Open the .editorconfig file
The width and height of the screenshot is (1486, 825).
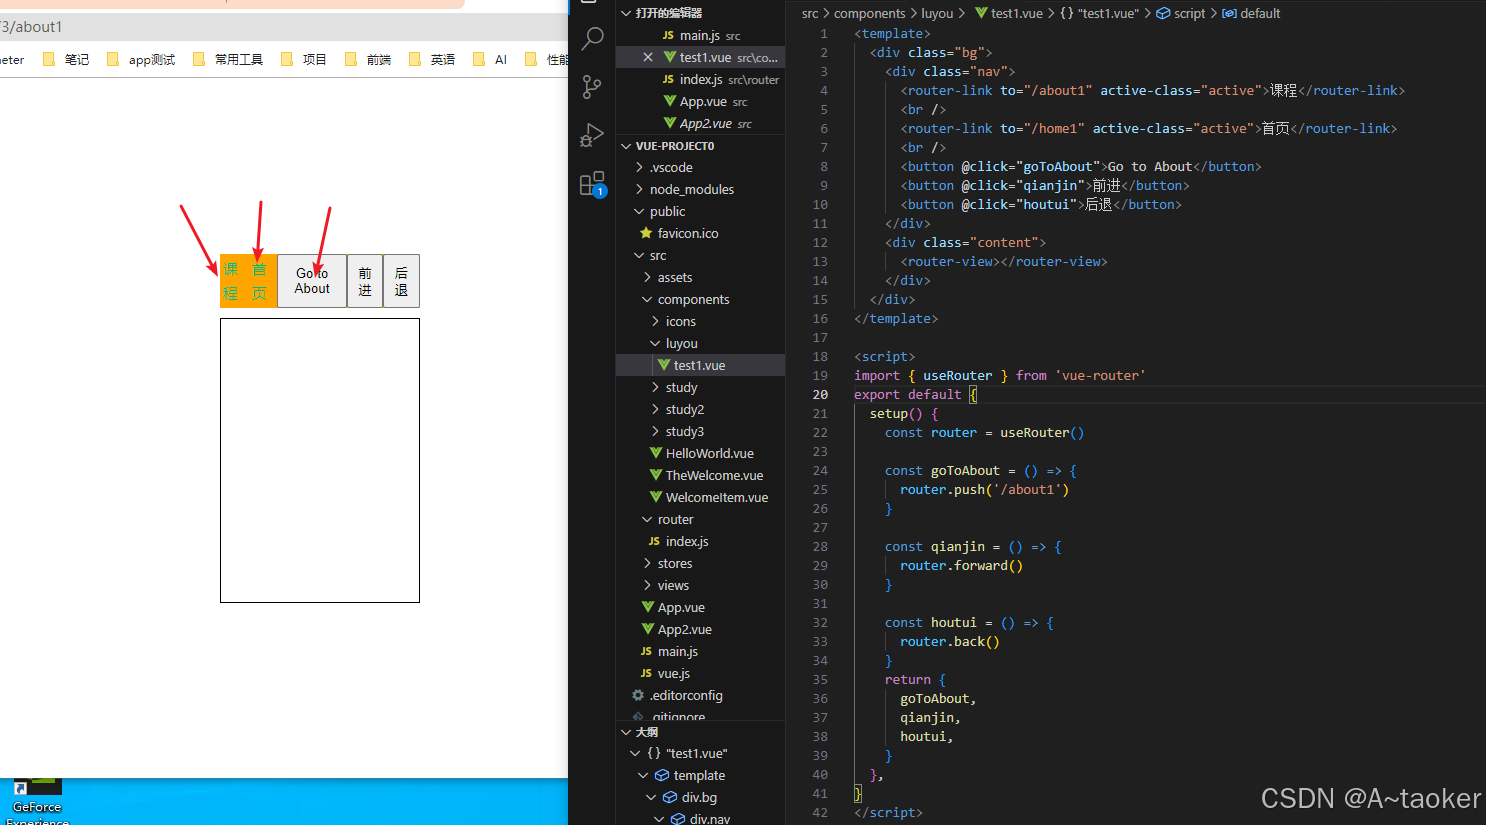(700, 695)
